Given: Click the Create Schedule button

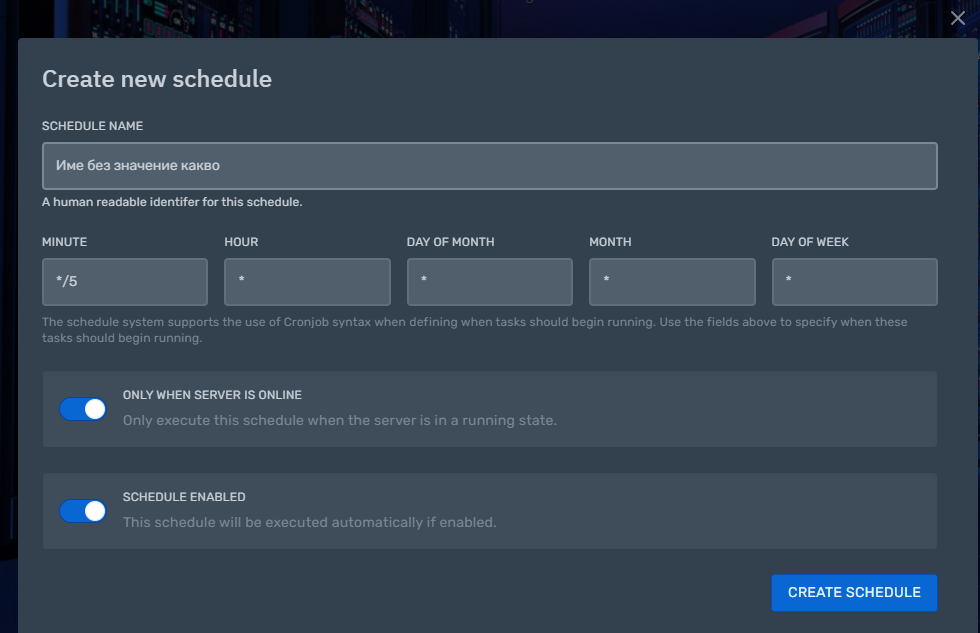Looking at the screenshot, I should (x=854, y=592).
